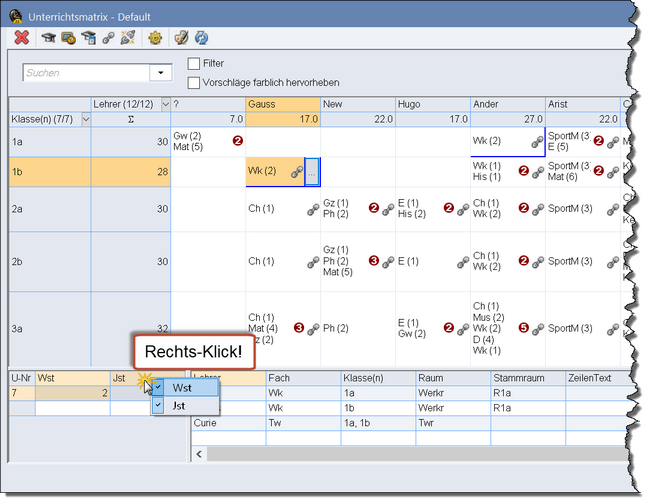Open the Suchen combo box dropdown arrow
The image size is (652, 502).
point(161,73)
